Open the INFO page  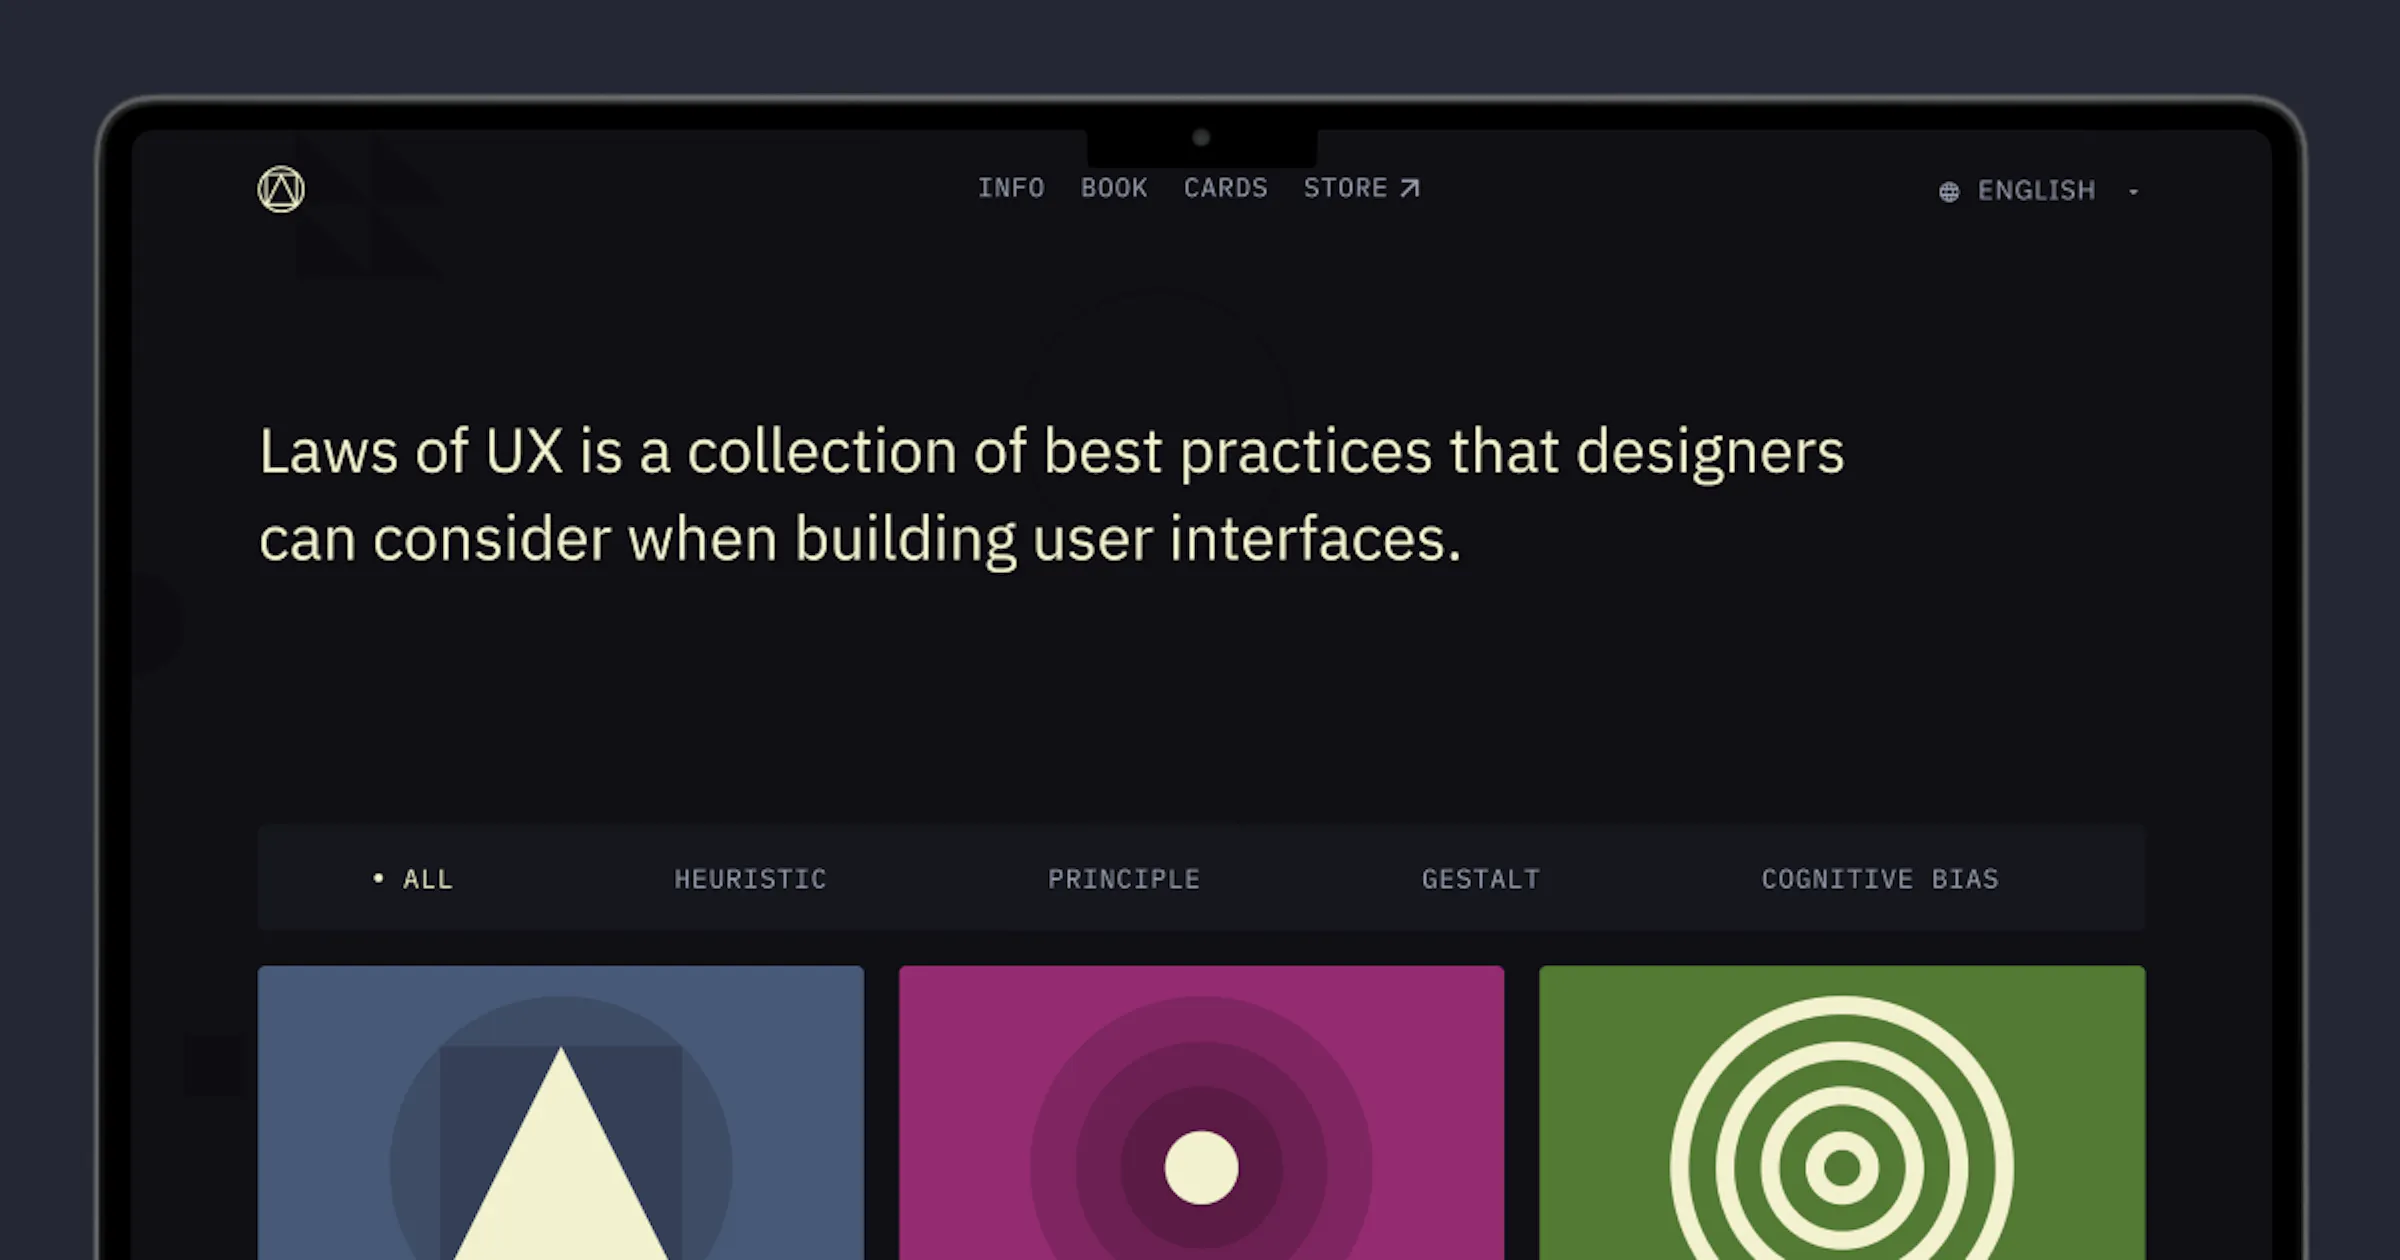[x=1011, y=188]
